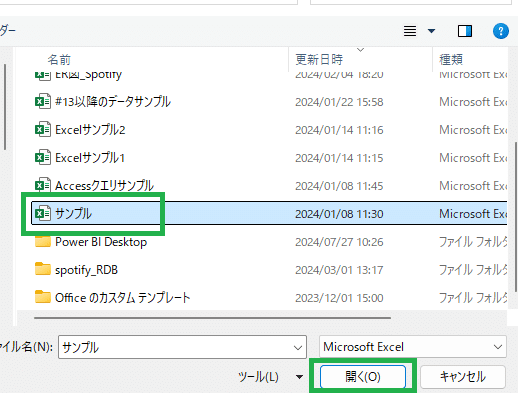Image resolution: width=518 pixels, height=393 pixels.
Task: Select the file Excelサンプル1
Action: tap(90, 157)
